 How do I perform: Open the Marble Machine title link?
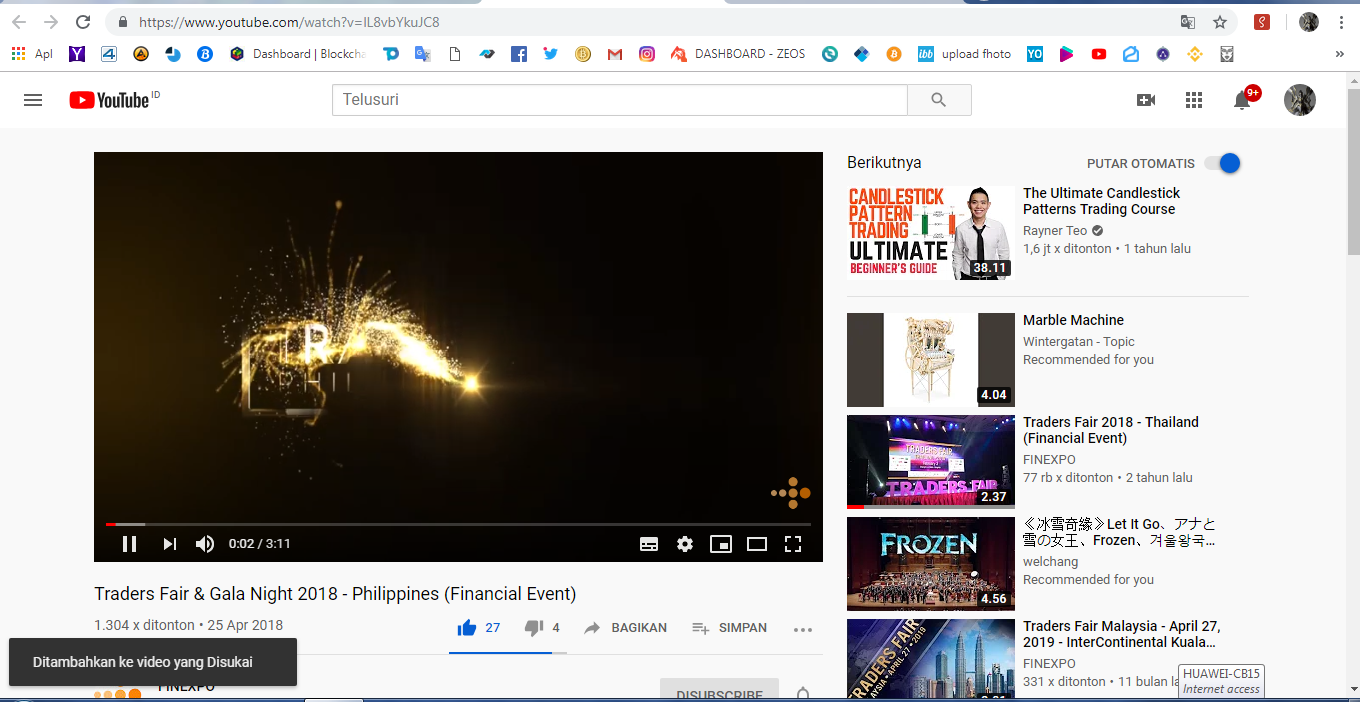pyautogui.click(x=1073, y=320)
